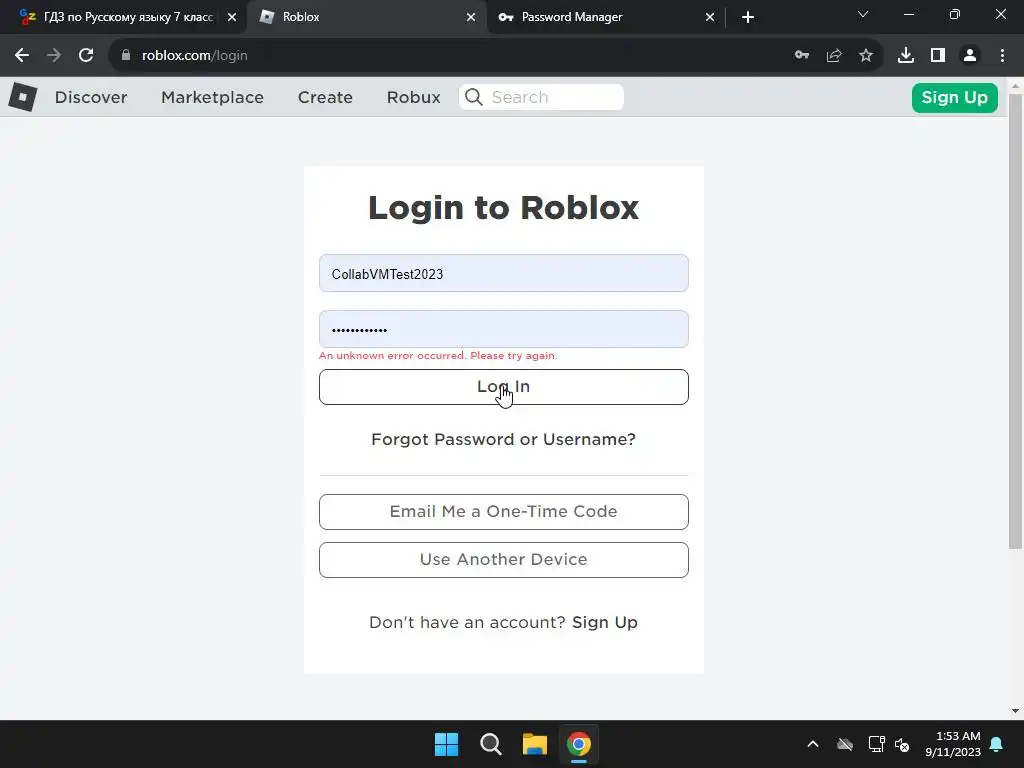
Task: Open clock showing 1:53 AM
Action: [x=953, y=744]
